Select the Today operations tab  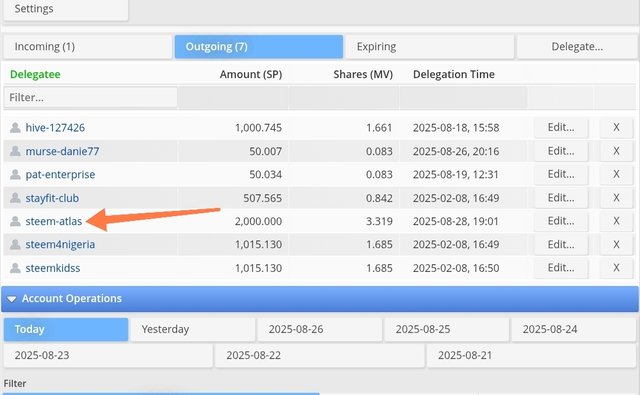pyautogui.click(x=66, y=329)
